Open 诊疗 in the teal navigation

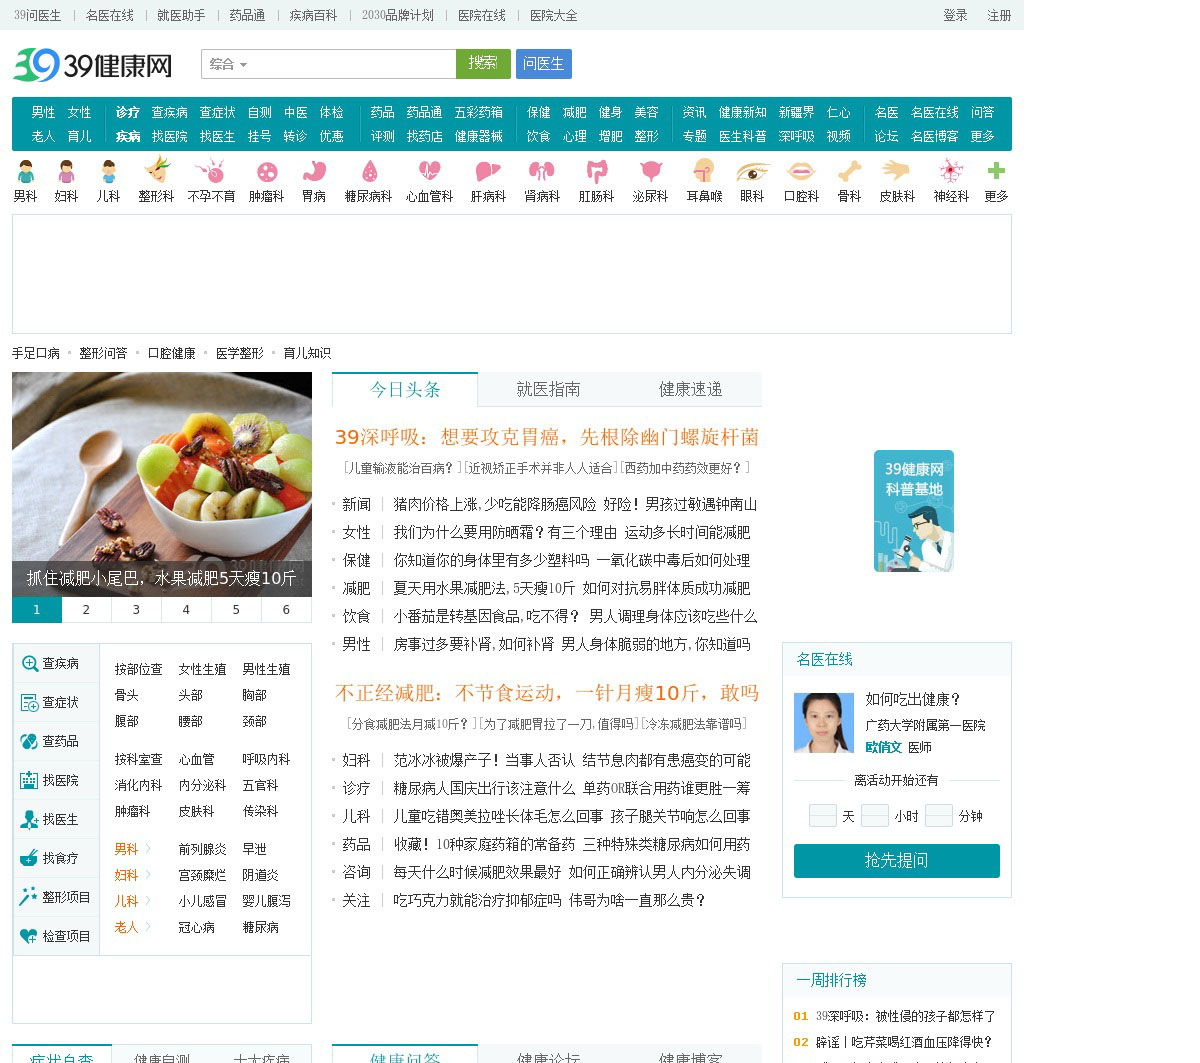(127, 112)
